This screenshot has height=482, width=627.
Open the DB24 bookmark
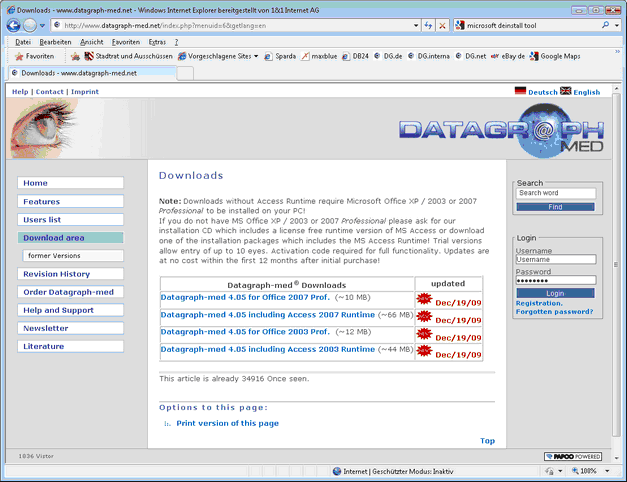click(x=355, y=56)
